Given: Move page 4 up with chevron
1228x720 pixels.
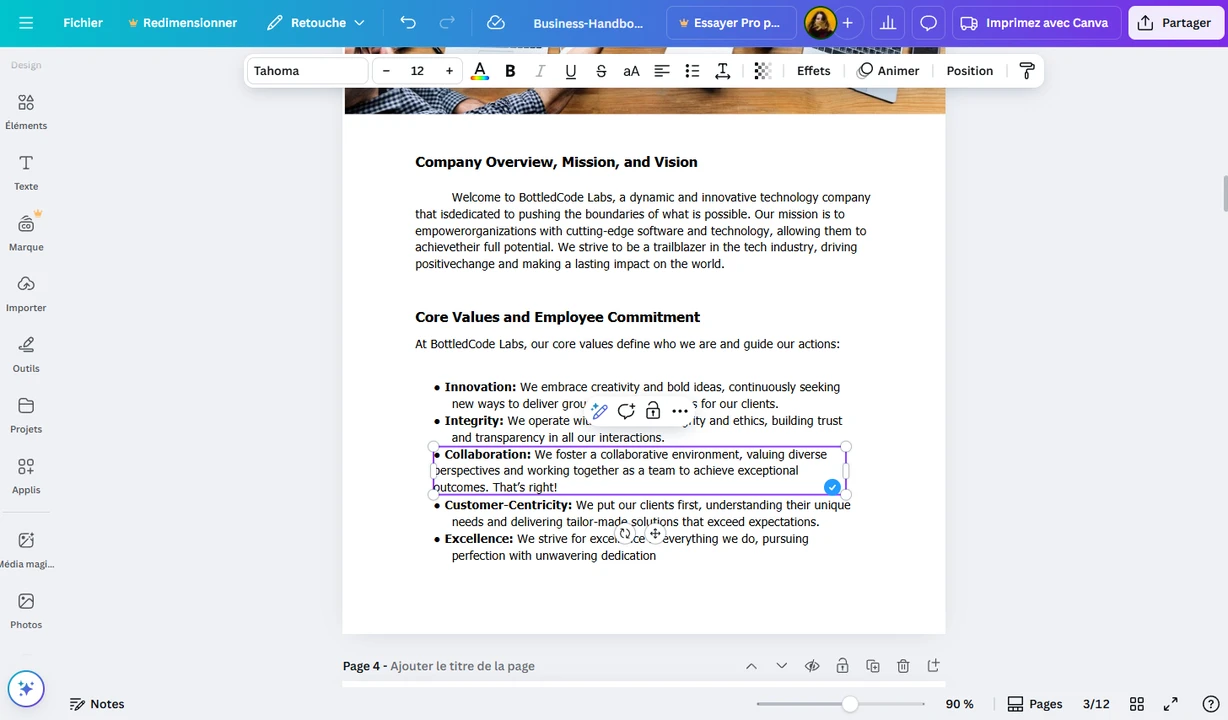Looking at the screenshot, I should pos(751,666).
